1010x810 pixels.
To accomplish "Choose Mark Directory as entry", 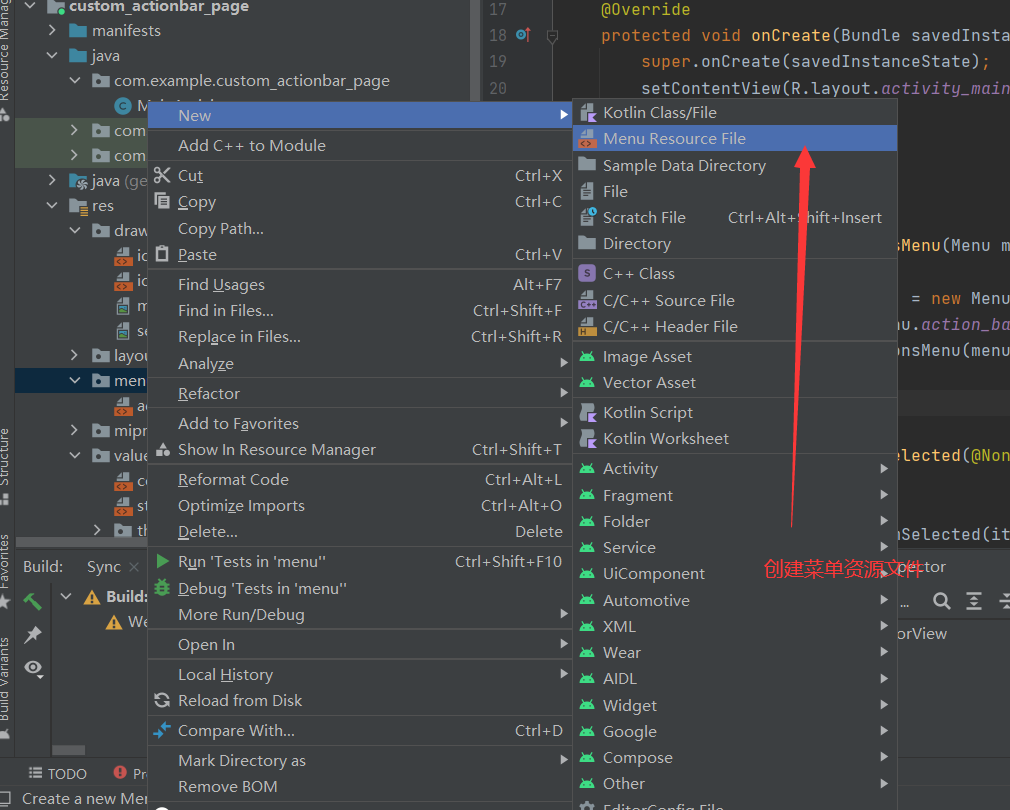I will (x=360, y=760).
